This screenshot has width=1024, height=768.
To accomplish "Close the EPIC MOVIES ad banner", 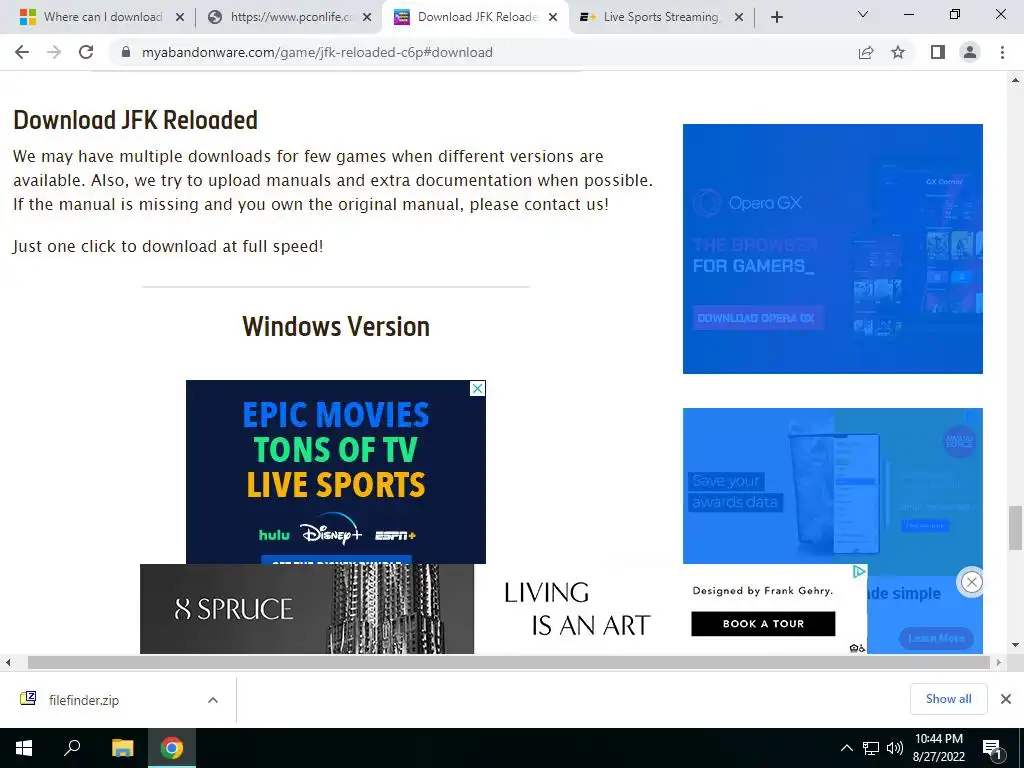I will pyautogui.click(x=477, y=389).
